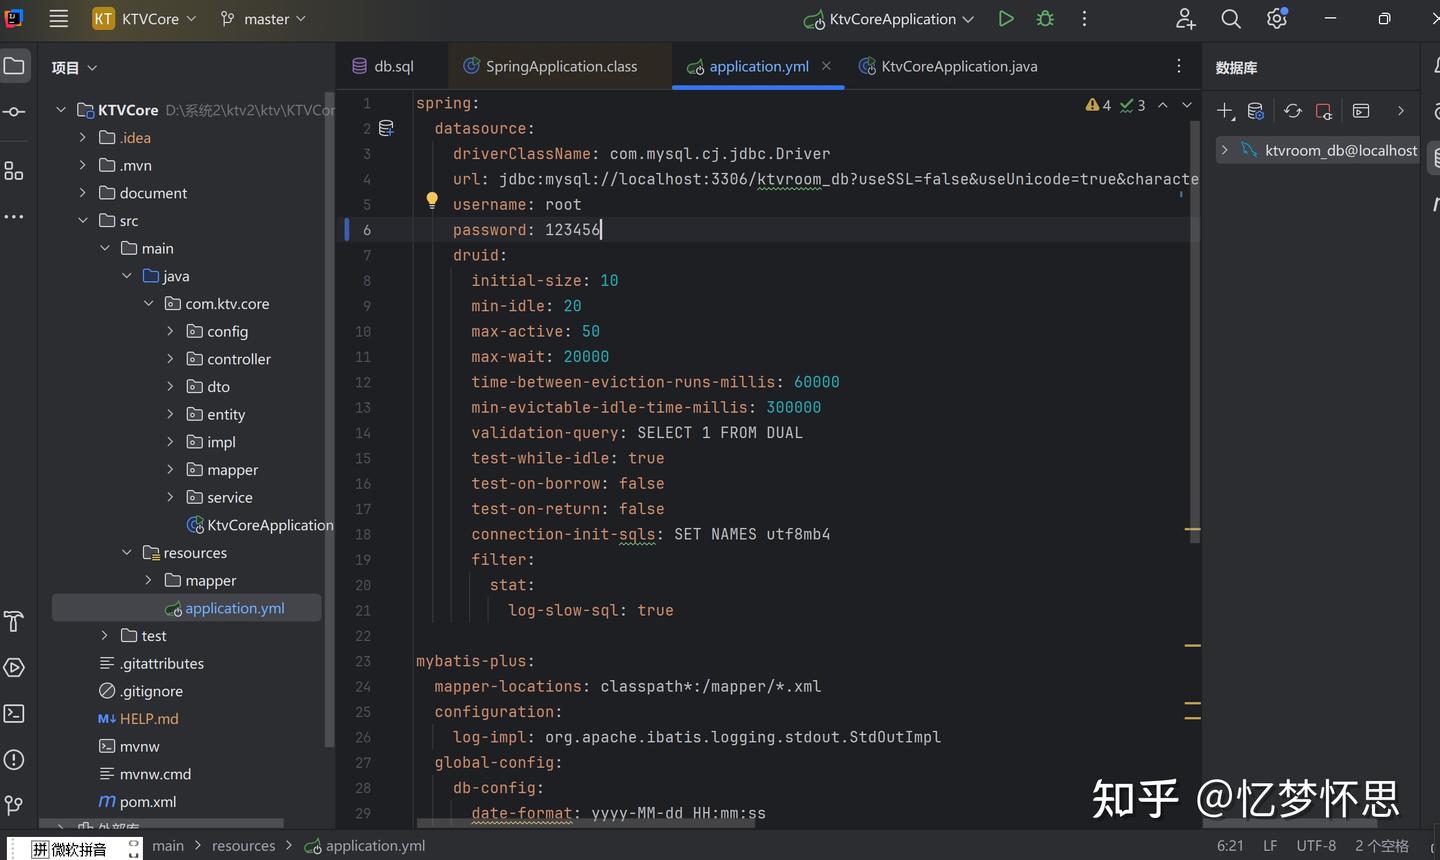Open the main menu hamburger icon
The width and height of the screenshot is (1440, 860).
[58, 18]
